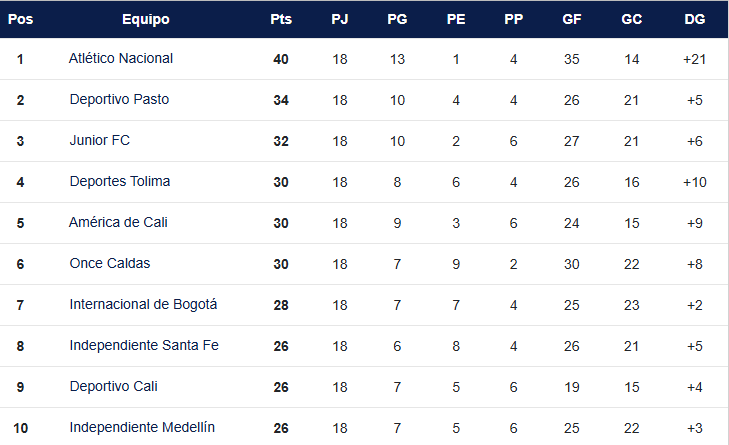
Task: Click Atlético Nacional's 40 points value
Action: pyautogui.click(x=281, y=59)
